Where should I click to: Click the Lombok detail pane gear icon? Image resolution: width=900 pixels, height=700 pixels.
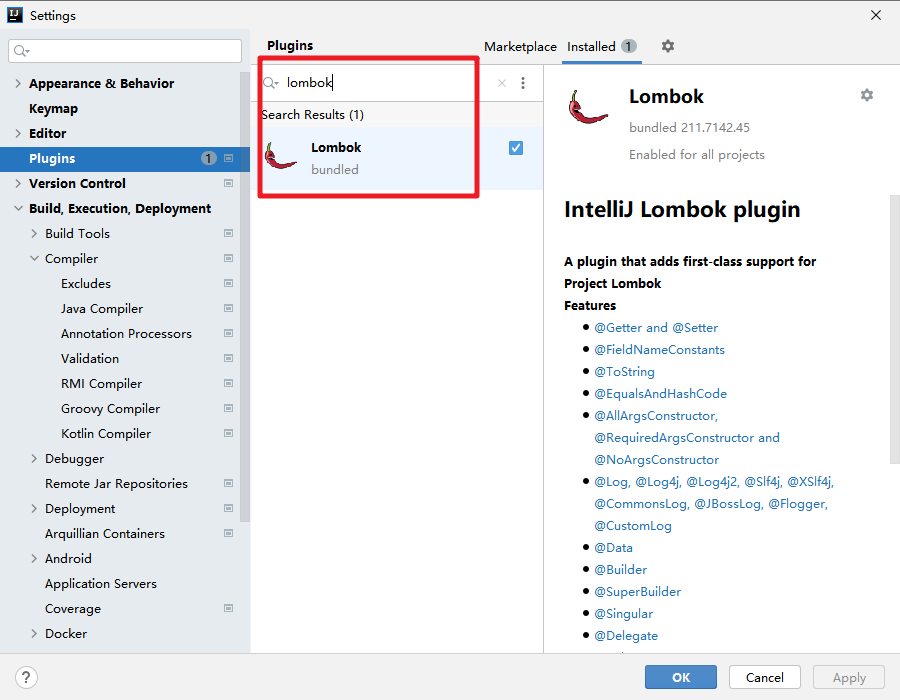coord(867,95)
